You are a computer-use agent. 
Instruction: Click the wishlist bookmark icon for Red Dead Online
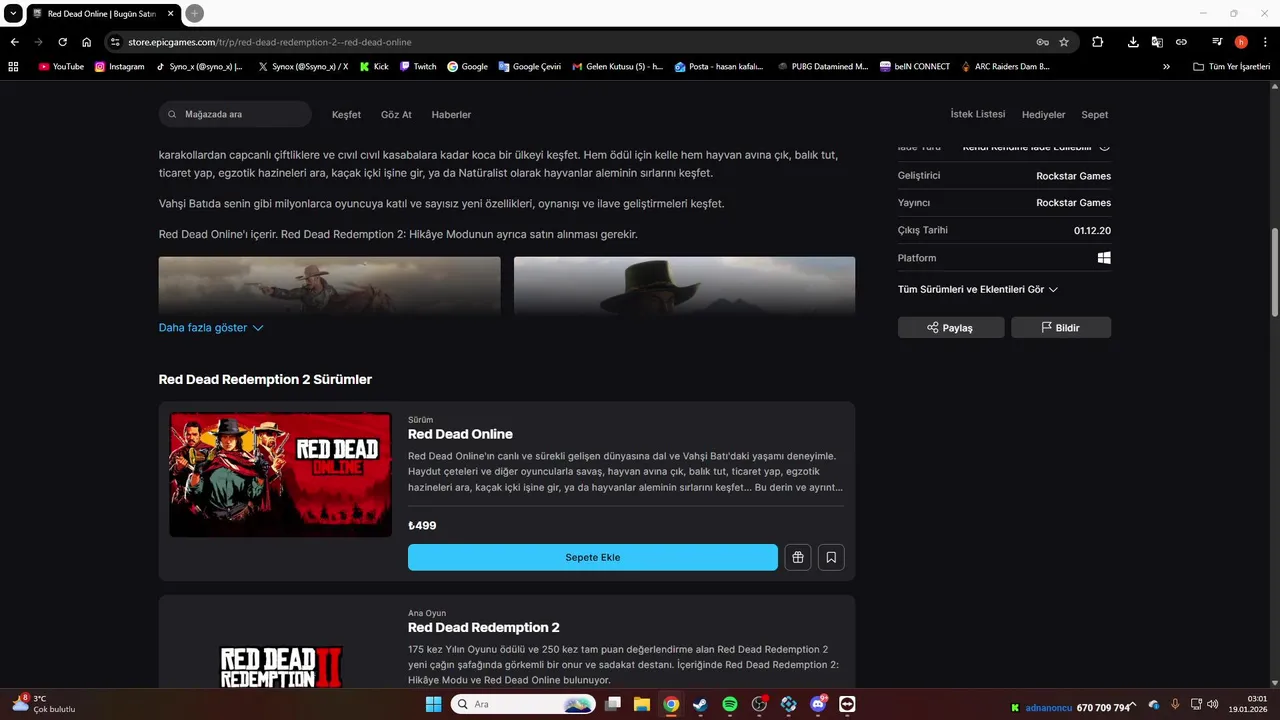pyautogui.click(x=831, y=557)
